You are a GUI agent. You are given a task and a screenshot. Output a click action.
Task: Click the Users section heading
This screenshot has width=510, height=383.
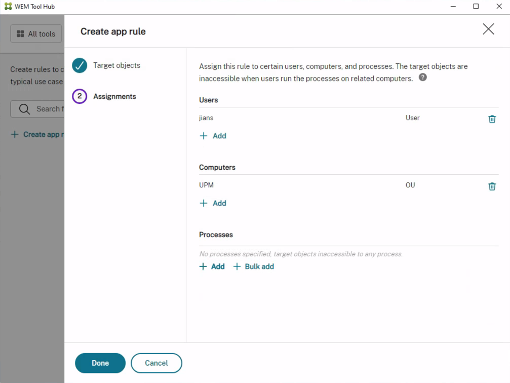[x=209, y=100]
